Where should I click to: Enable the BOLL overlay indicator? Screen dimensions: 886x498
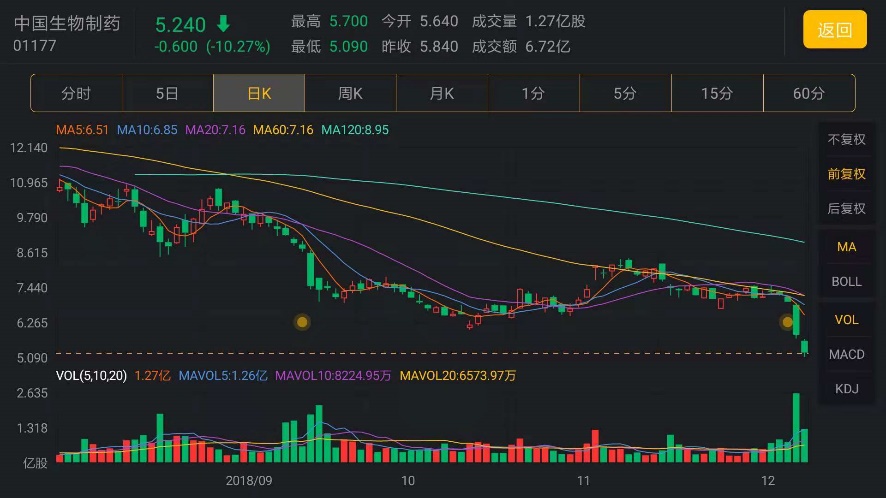coord(846,282)
